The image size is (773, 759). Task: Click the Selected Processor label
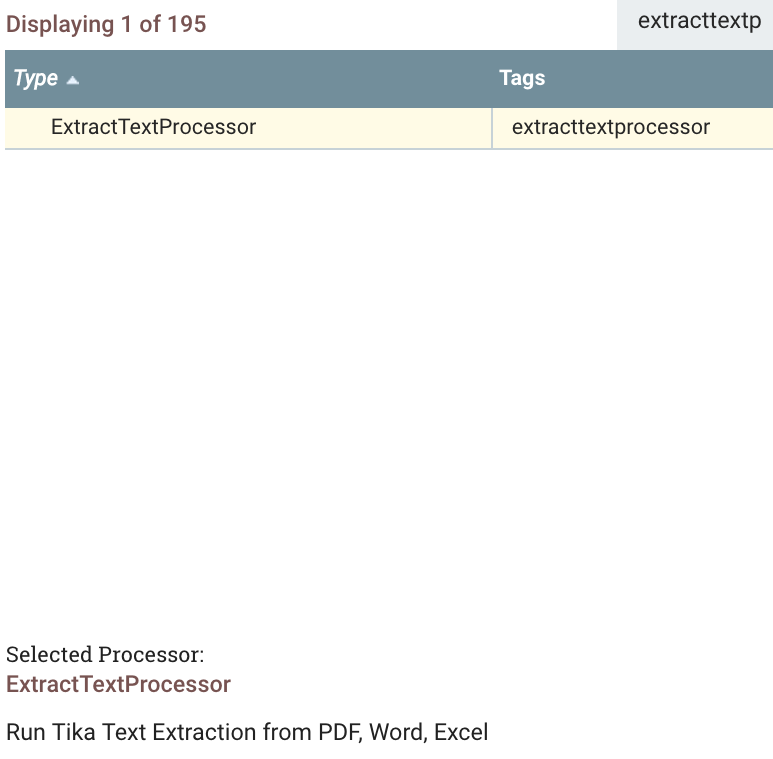click(105, 655)
